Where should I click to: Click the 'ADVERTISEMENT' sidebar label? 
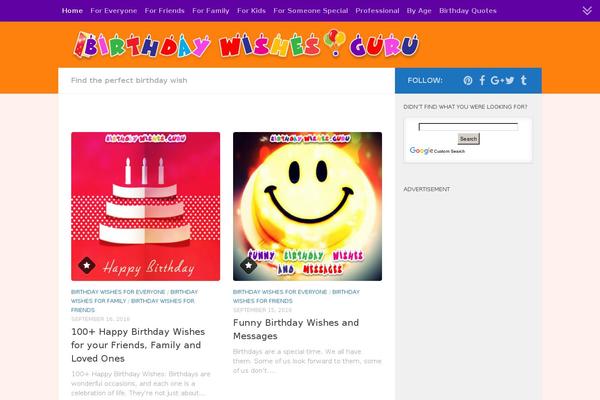point(427,189)
